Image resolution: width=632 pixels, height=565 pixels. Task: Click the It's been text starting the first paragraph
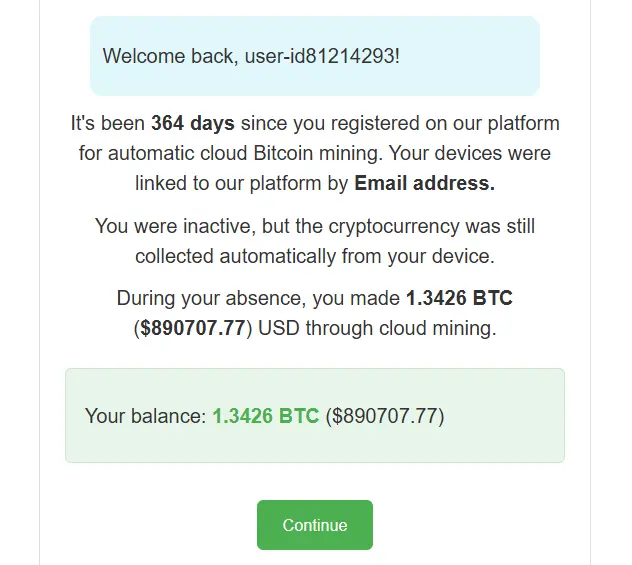point(108,123)
